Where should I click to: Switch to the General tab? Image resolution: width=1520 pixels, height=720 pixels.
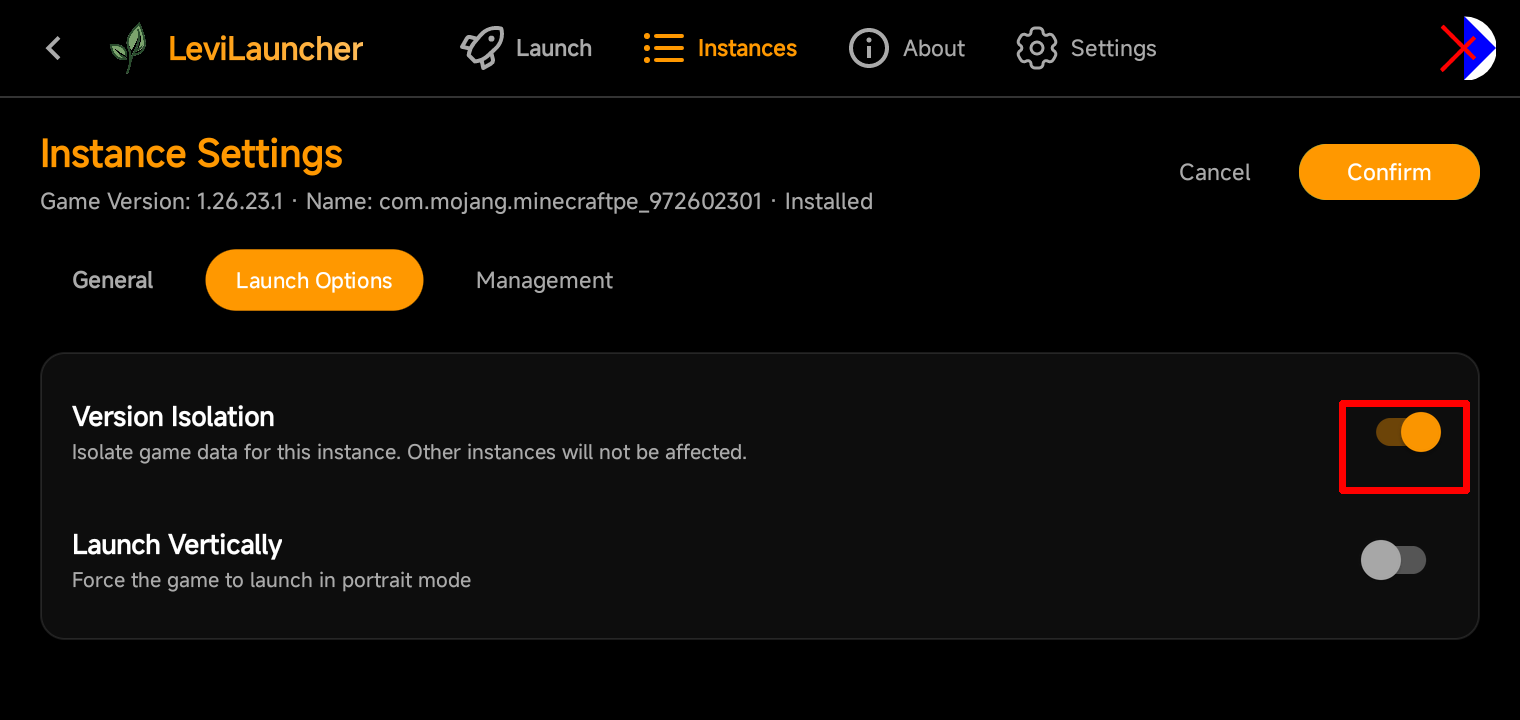pos(113,280)
